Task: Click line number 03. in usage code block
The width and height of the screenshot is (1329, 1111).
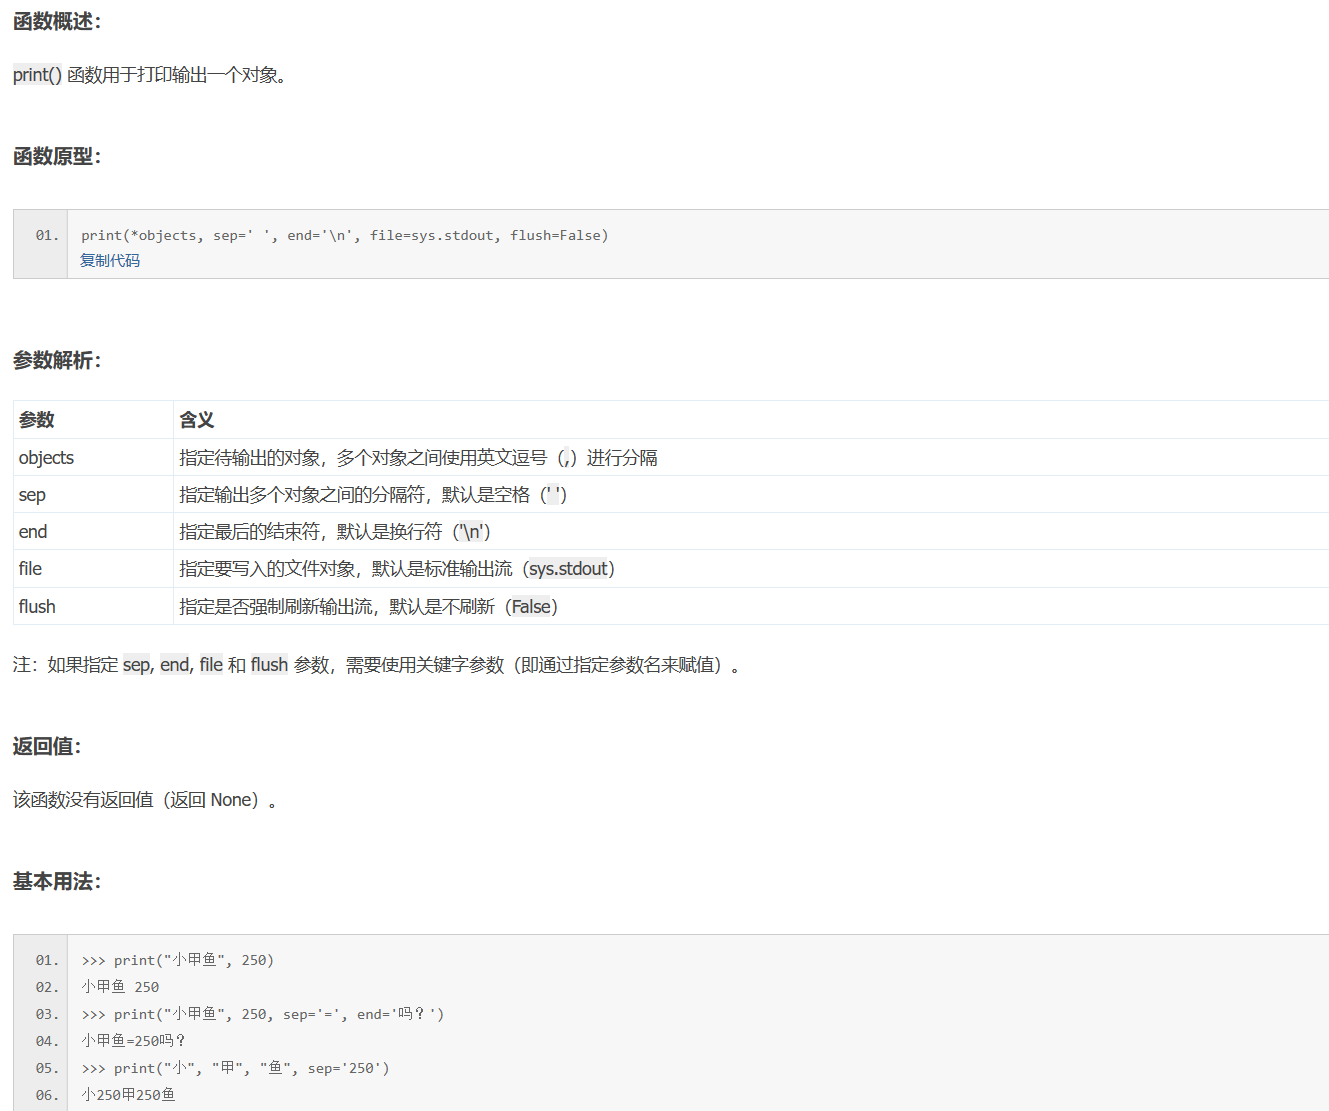Action: pos(47,1014)
